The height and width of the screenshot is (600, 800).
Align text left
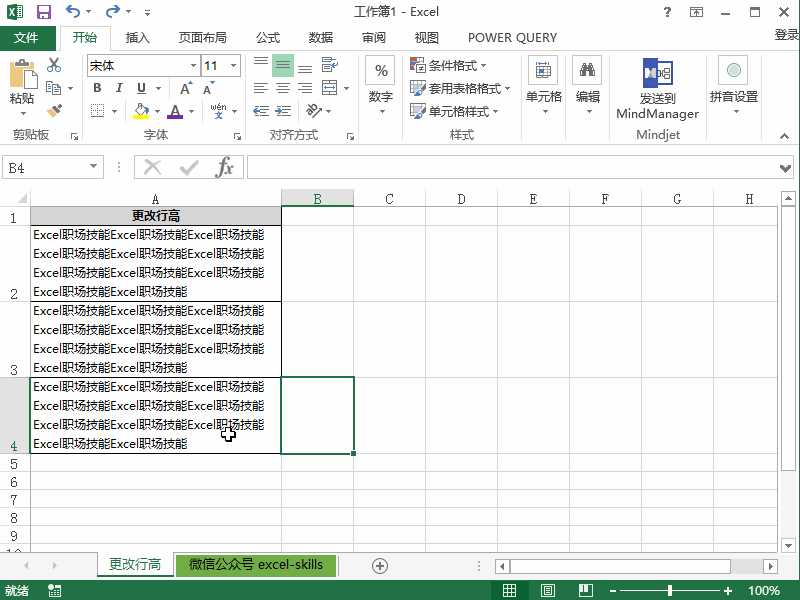tap(261, 88)
